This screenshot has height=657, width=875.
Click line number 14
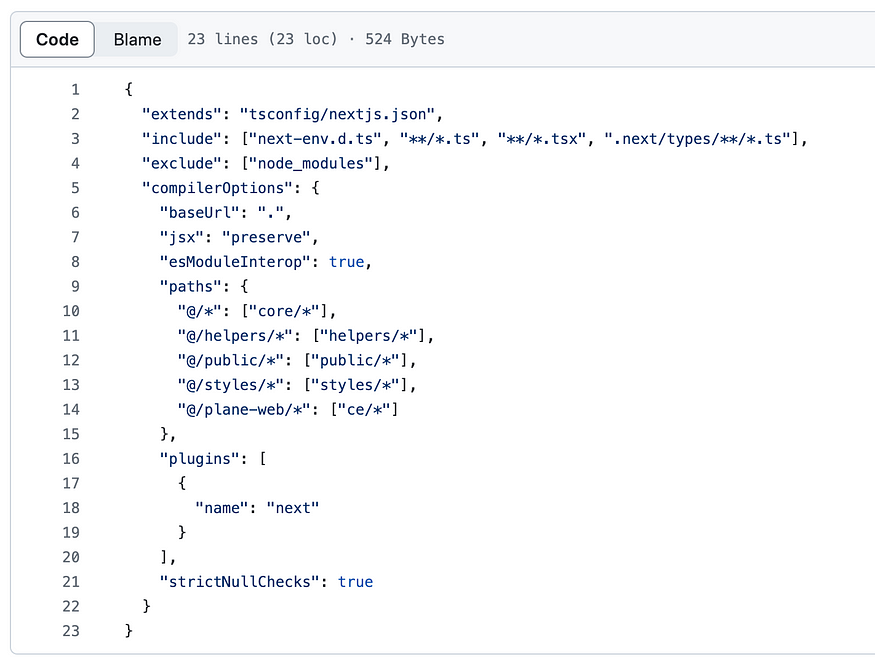click(x=71, y=409)
